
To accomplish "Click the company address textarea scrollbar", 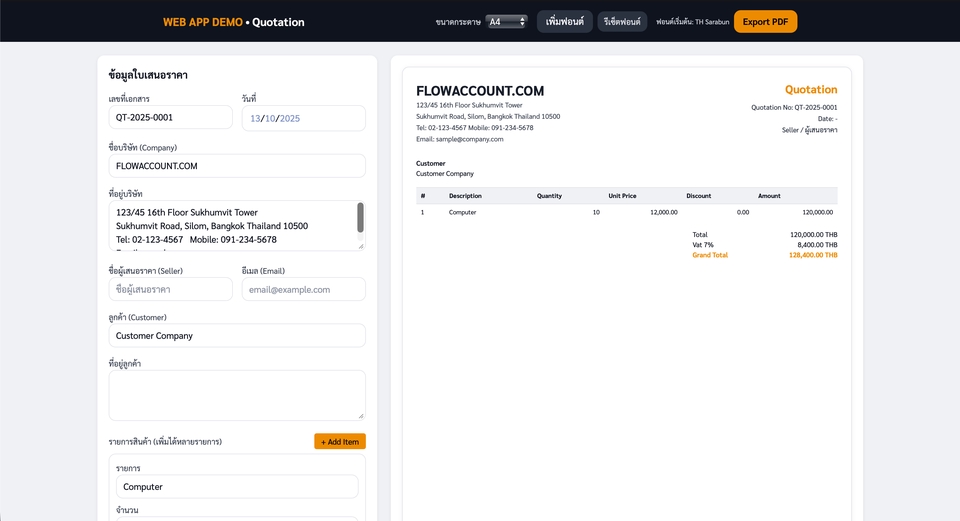I will point(361,218).
